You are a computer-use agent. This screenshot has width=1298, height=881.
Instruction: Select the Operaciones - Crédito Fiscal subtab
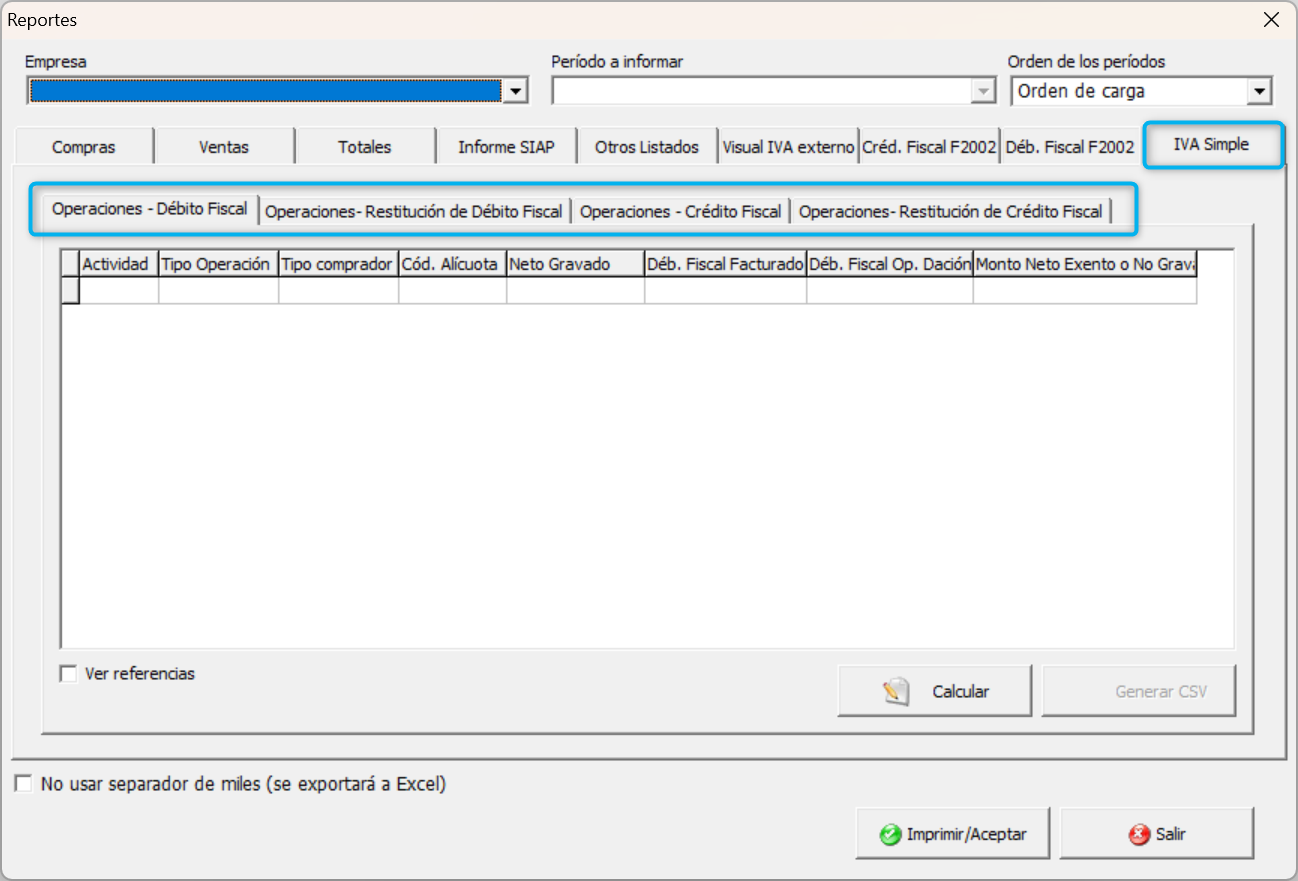click(680, 211)
